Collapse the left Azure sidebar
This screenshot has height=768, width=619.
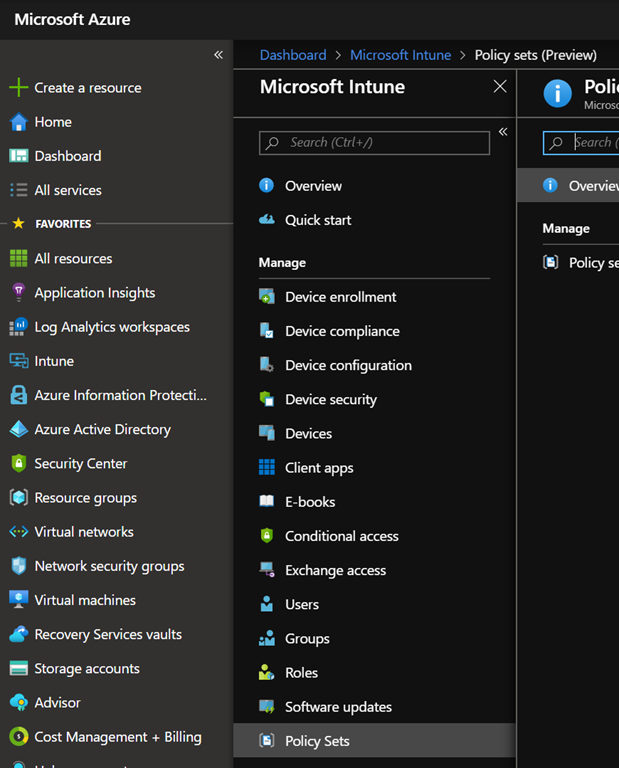pyautogui.click(x=218, y=55)
